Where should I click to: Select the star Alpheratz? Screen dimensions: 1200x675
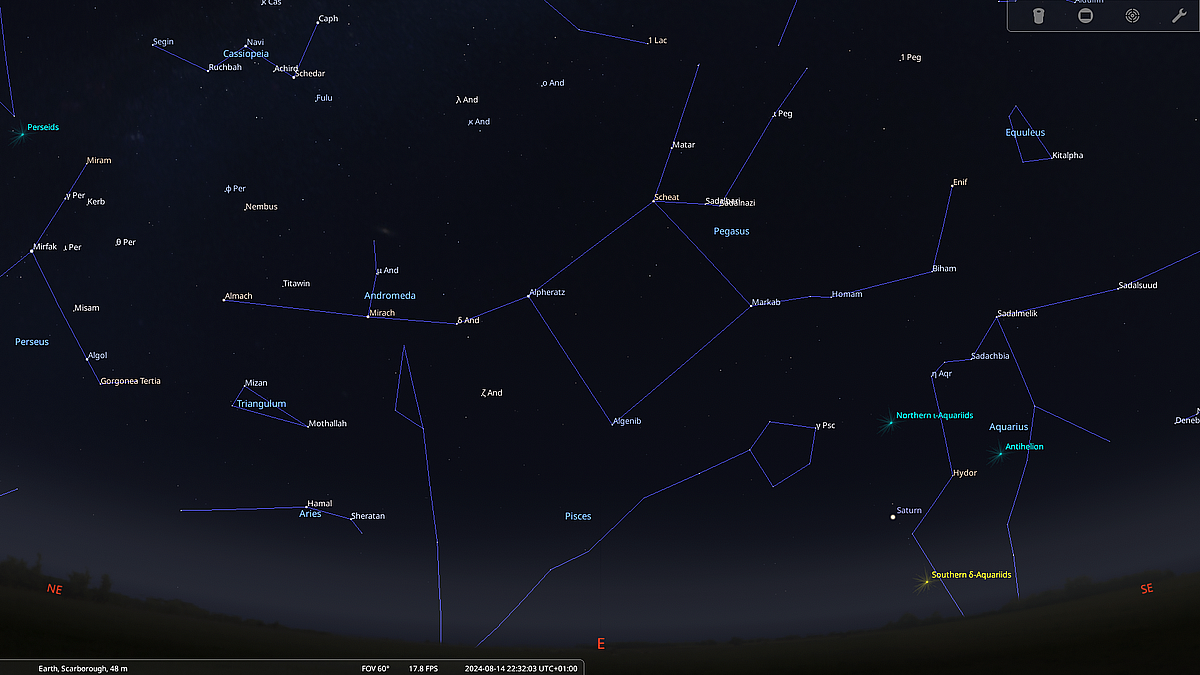point(528,296)
